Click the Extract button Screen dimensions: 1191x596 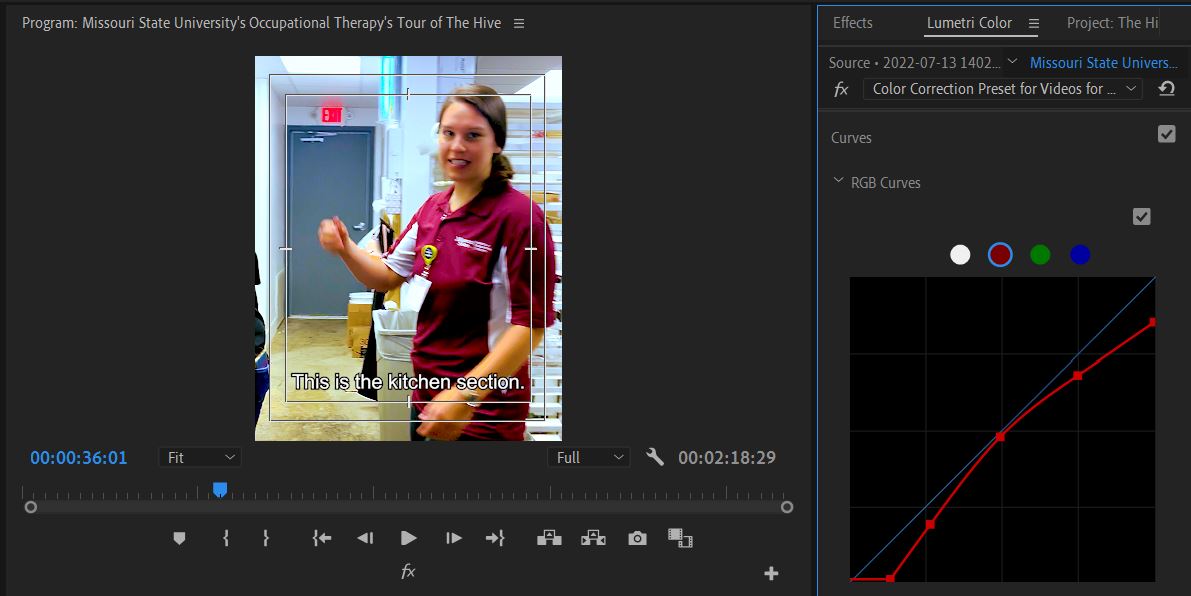pos(593,538)
